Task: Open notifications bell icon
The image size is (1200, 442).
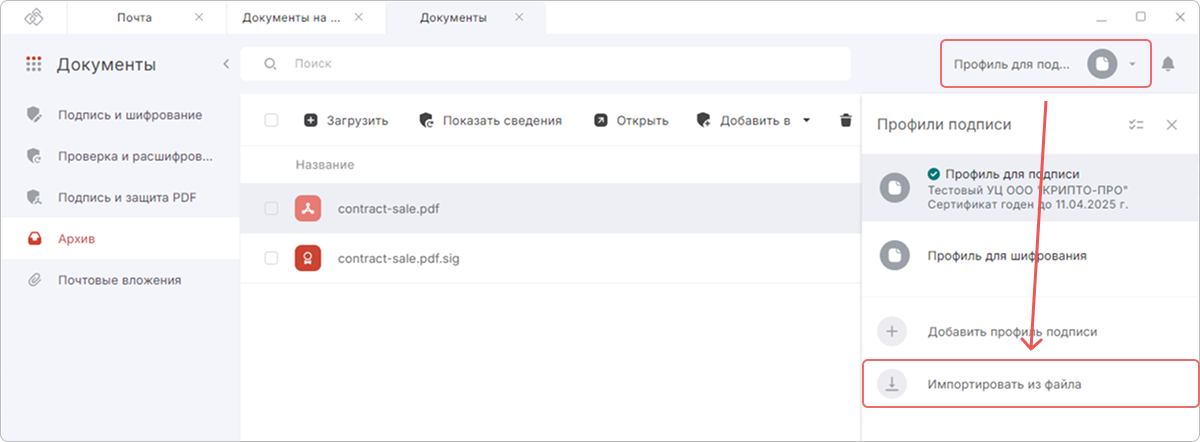Action: coord(1168,64)
